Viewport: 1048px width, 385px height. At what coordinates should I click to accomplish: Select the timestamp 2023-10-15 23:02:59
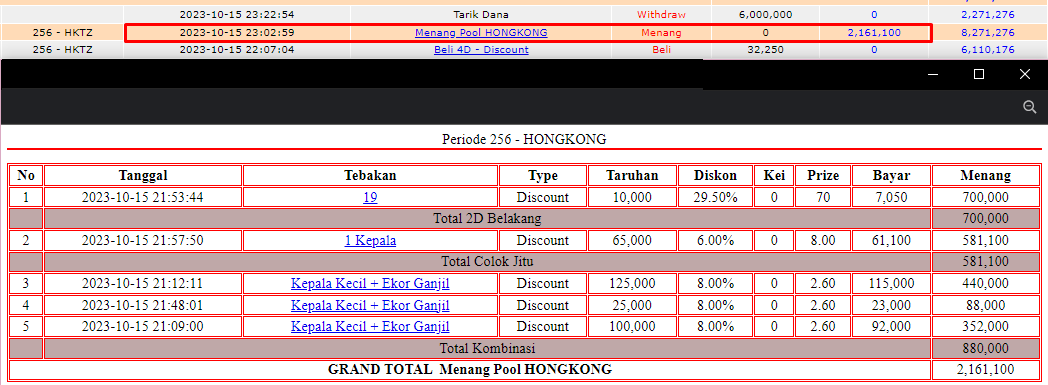[237, 32]
